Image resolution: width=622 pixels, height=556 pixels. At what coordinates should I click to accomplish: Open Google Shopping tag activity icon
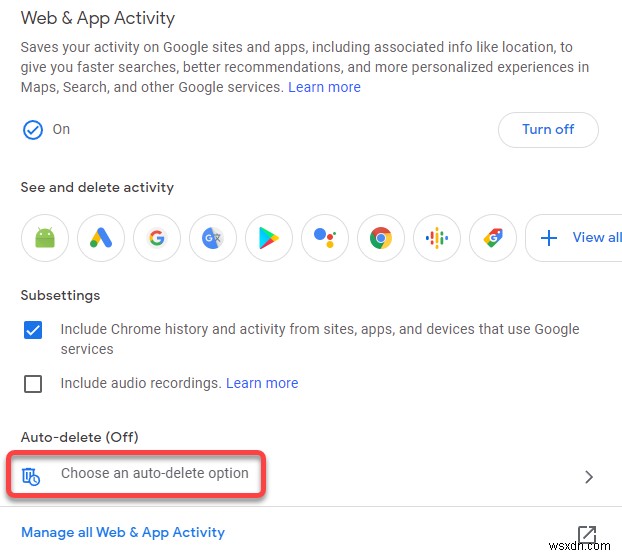click(493, 238)
